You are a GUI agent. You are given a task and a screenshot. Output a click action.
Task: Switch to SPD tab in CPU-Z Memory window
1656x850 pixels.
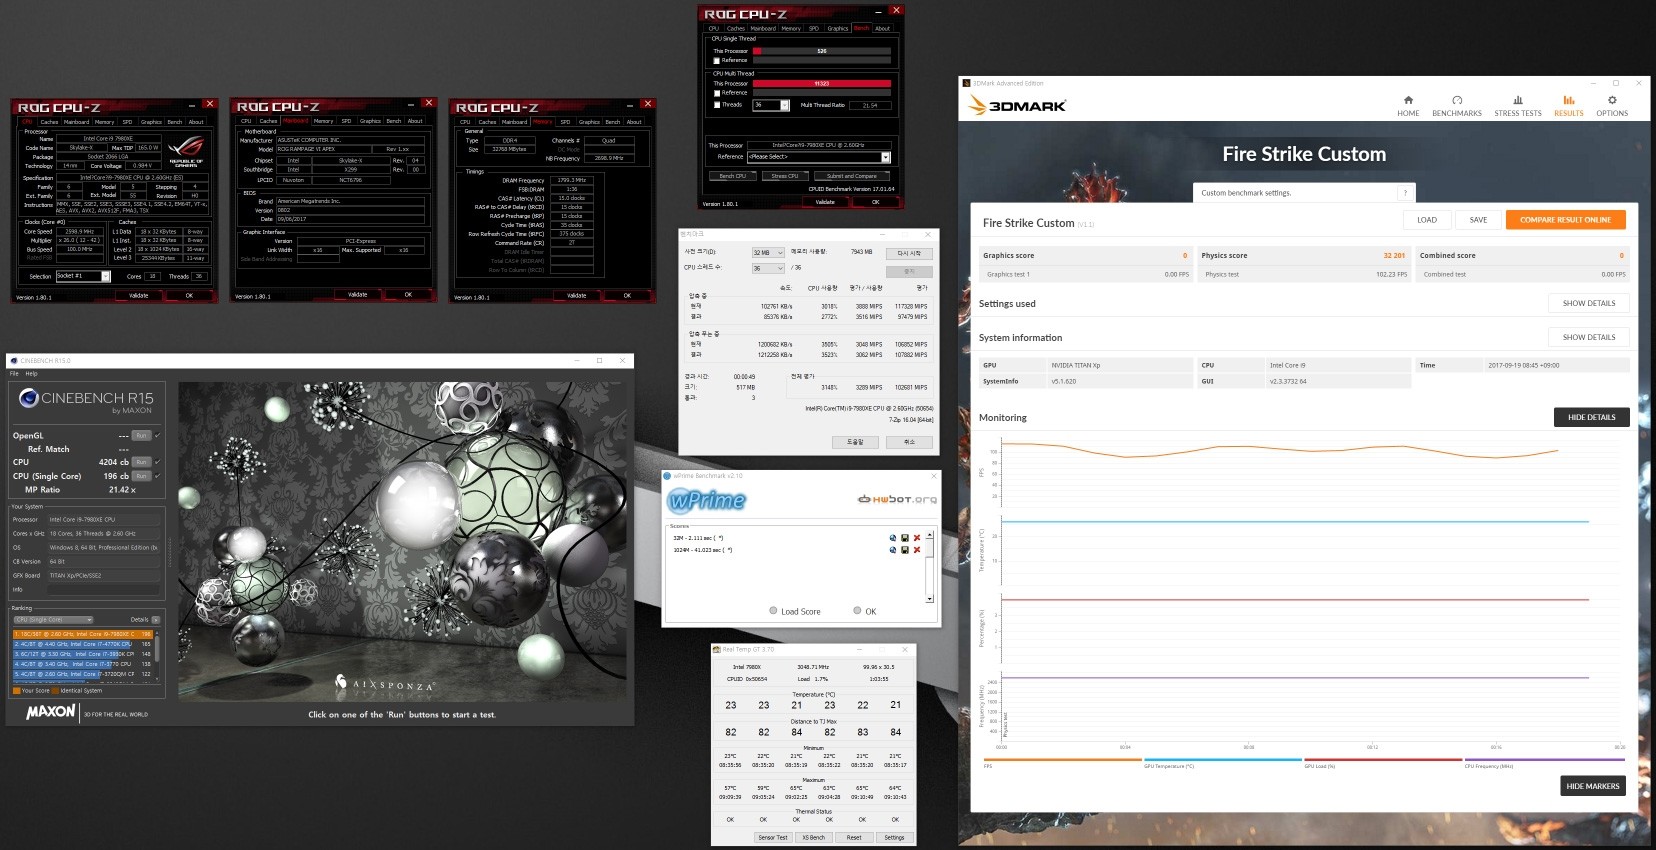click(565, 122)
